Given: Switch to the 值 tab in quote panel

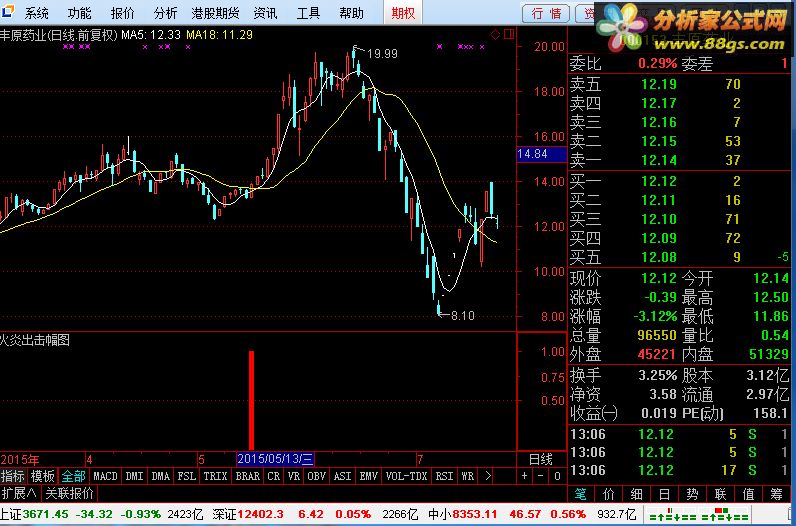Looking at the screenshot, I should click(x=748, y=493).
